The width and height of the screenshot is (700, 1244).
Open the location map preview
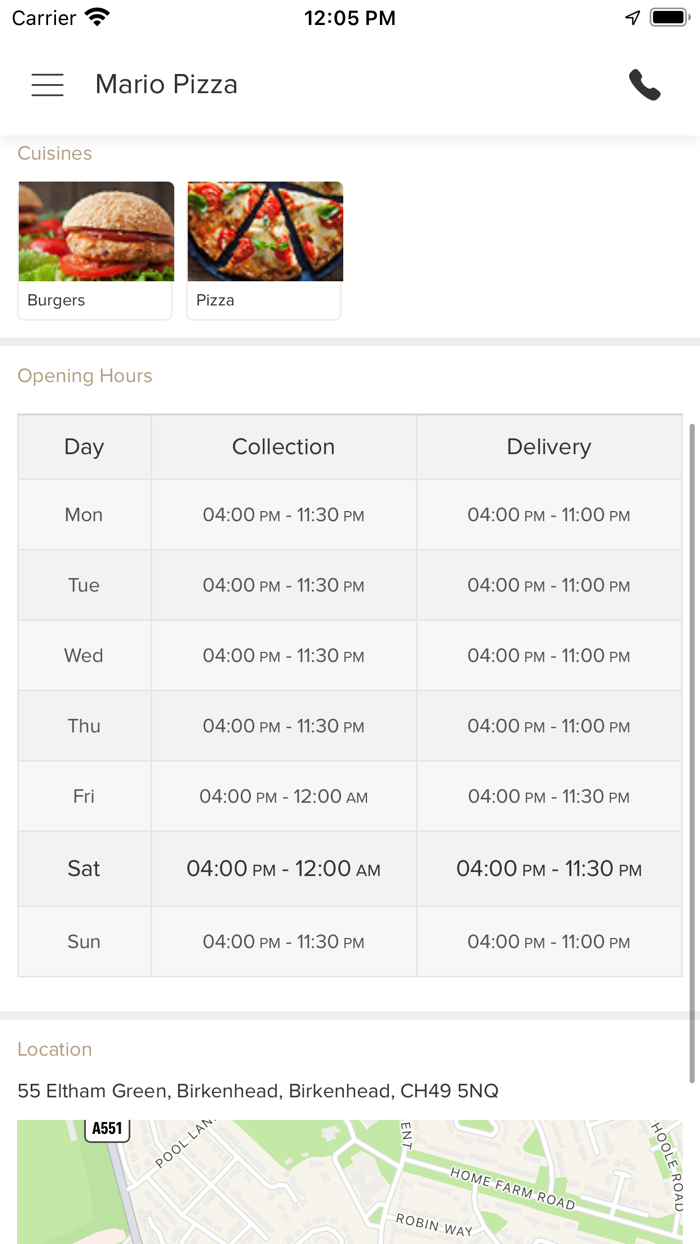350,1185
